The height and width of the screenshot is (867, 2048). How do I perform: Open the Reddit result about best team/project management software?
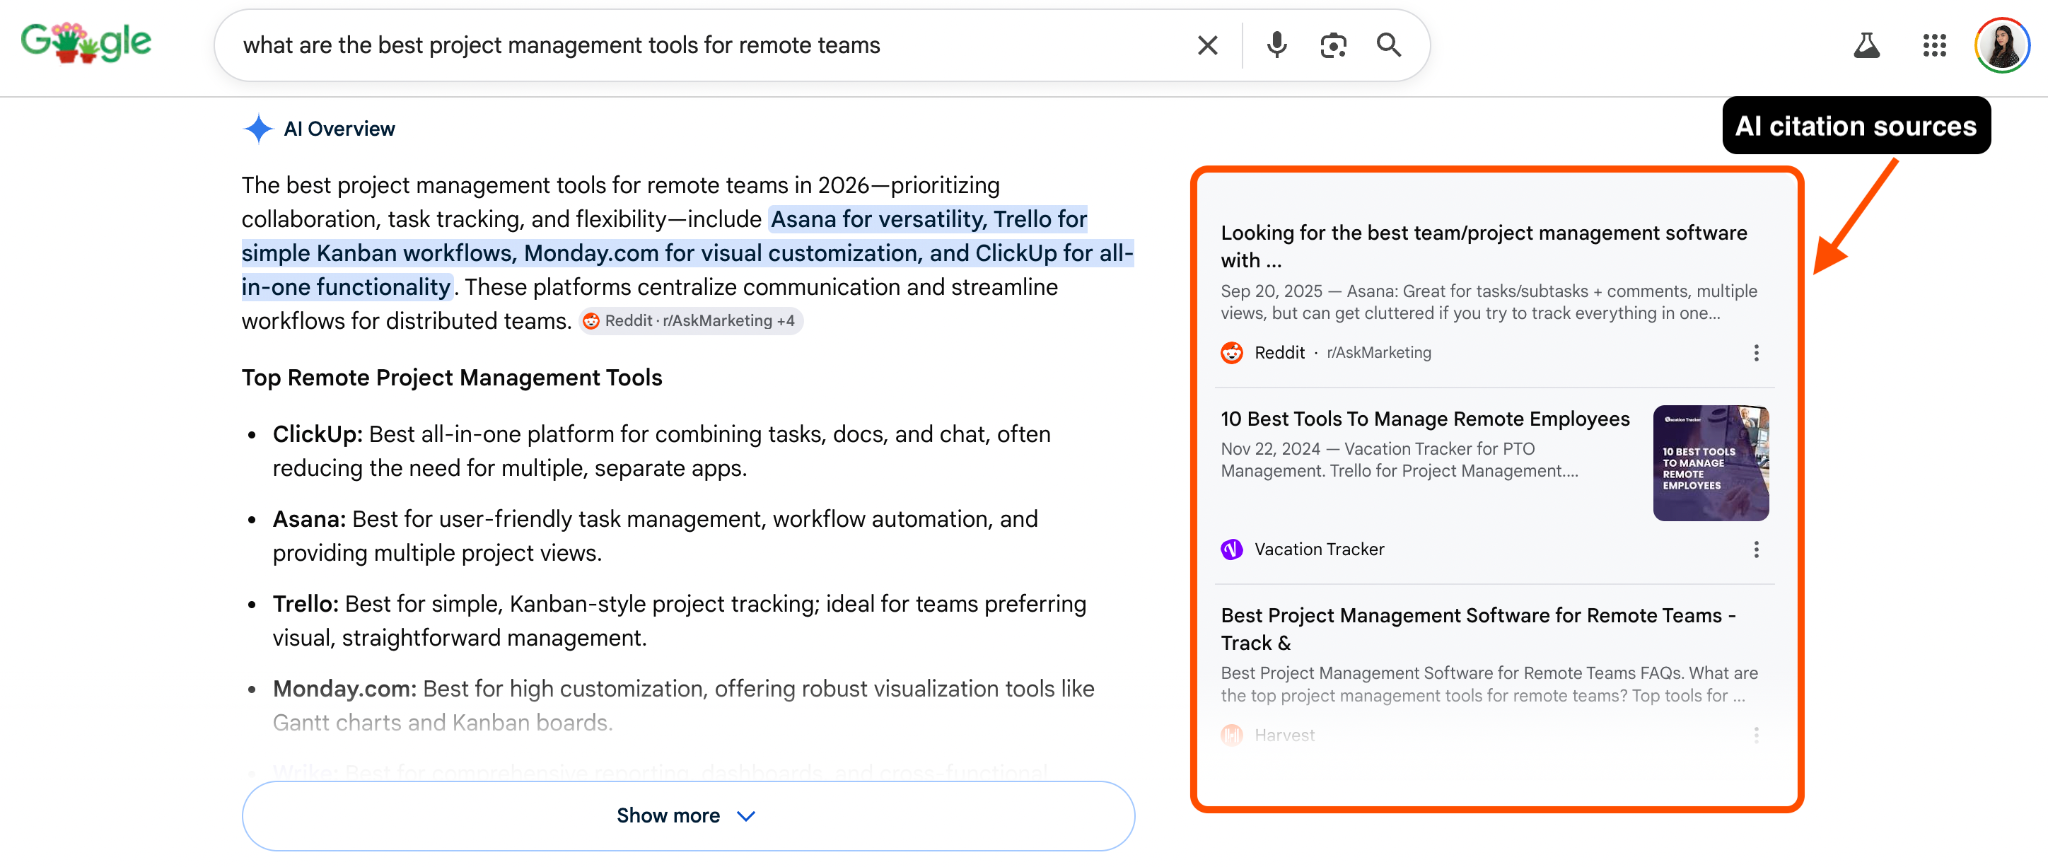tap(1484, 246)
